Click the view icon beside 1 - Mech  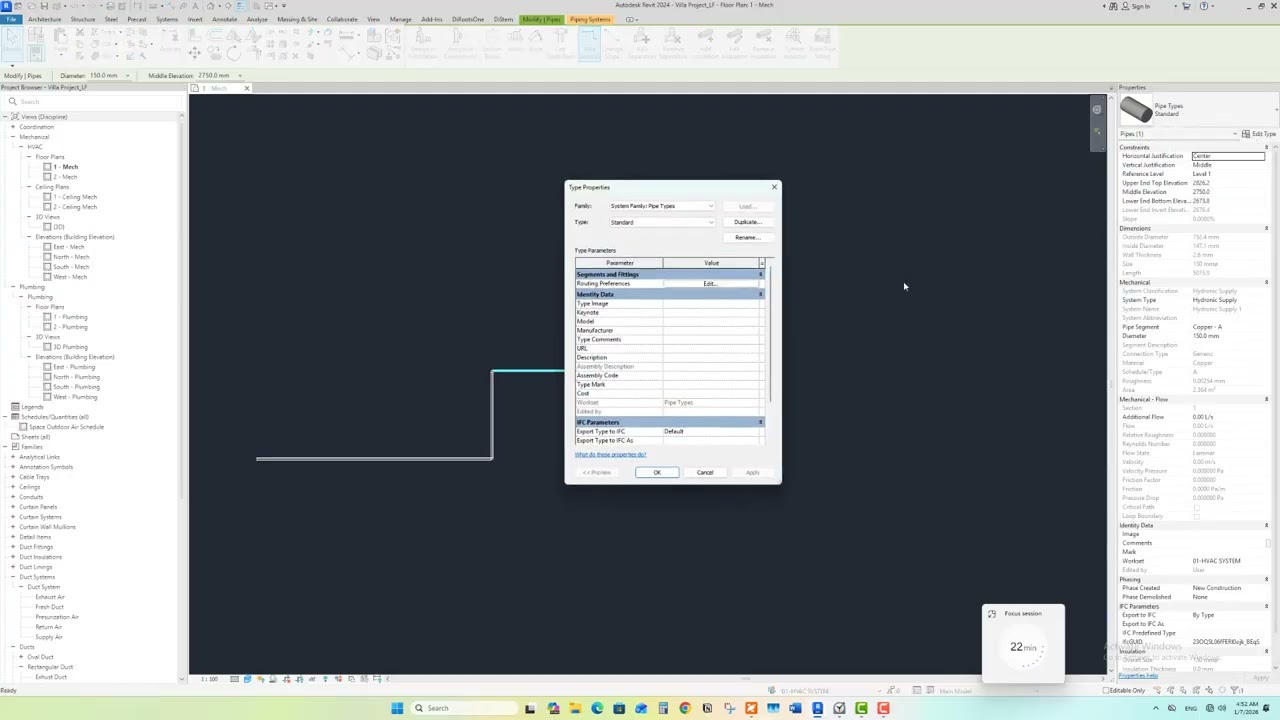click(47, 167)
